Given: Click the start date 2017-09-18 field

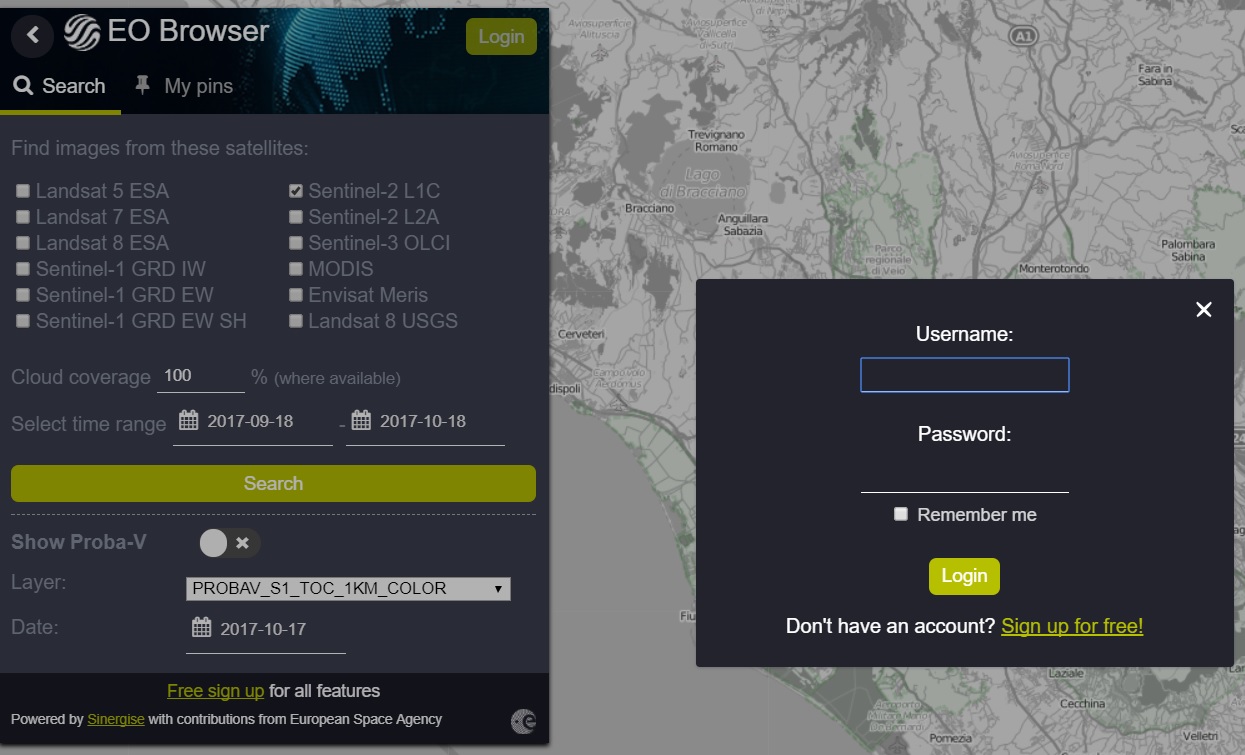Looking at the screenshot, I should (x=253, y=422).
